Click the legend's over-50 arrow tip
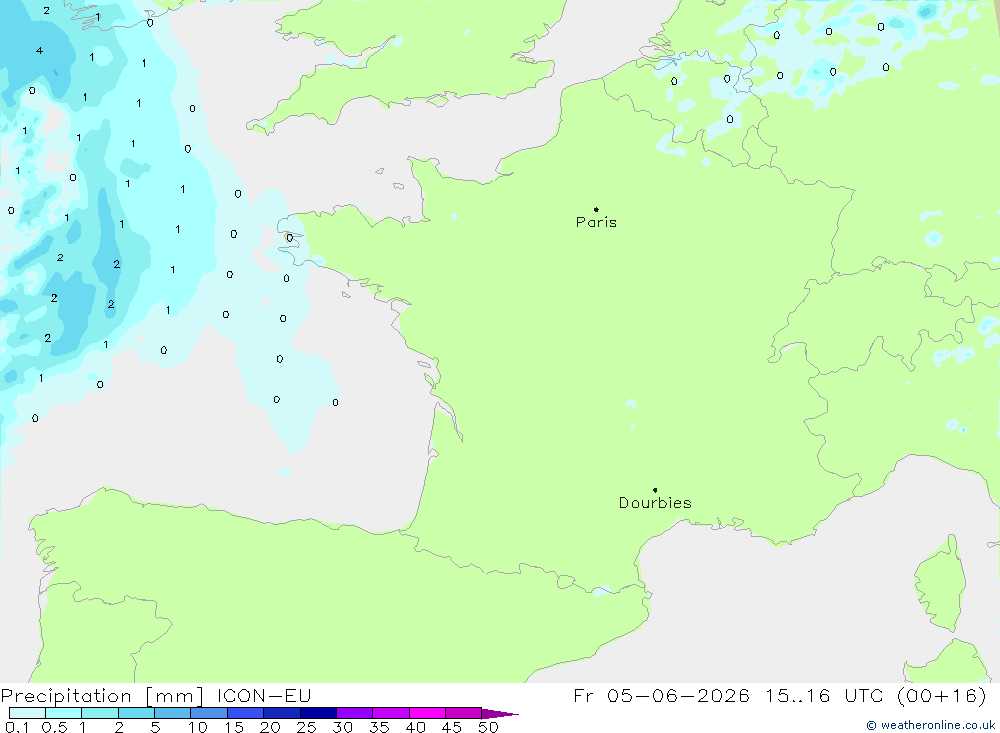Viewport: 1000px width, 733px height. (x=501, y=713)
